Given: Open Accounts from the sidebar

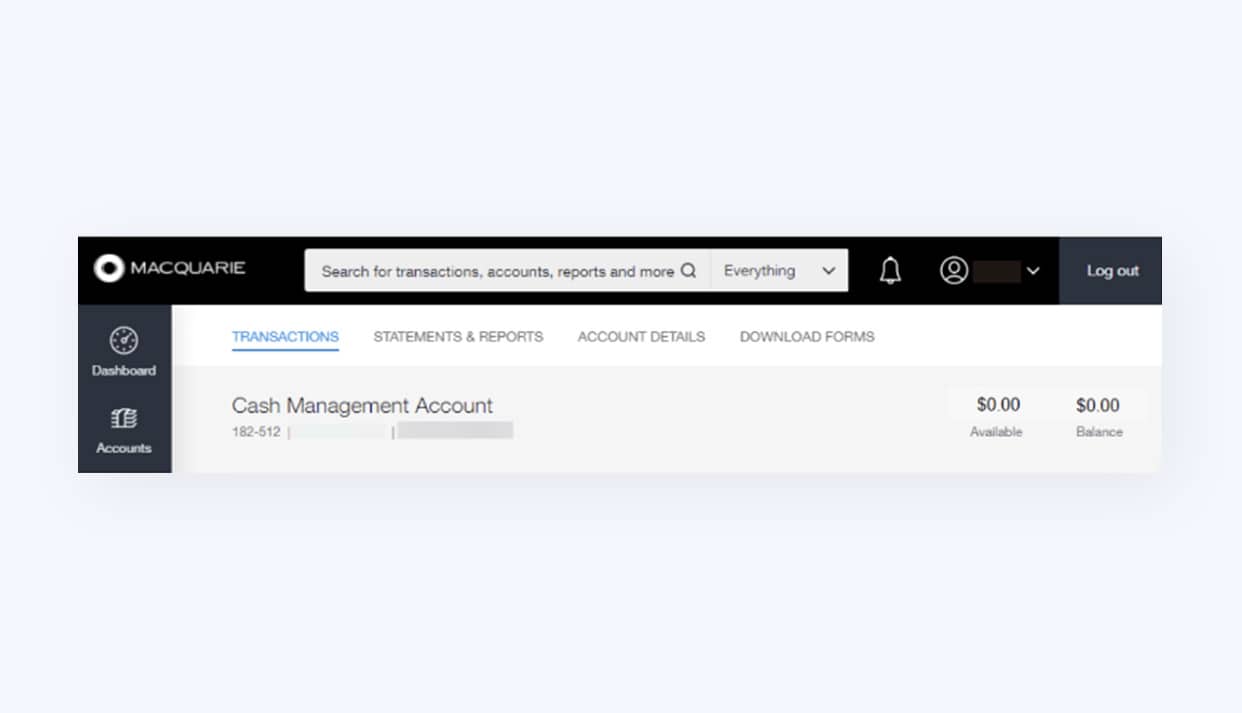Looking at the screenshot, I should pos(124,430).
